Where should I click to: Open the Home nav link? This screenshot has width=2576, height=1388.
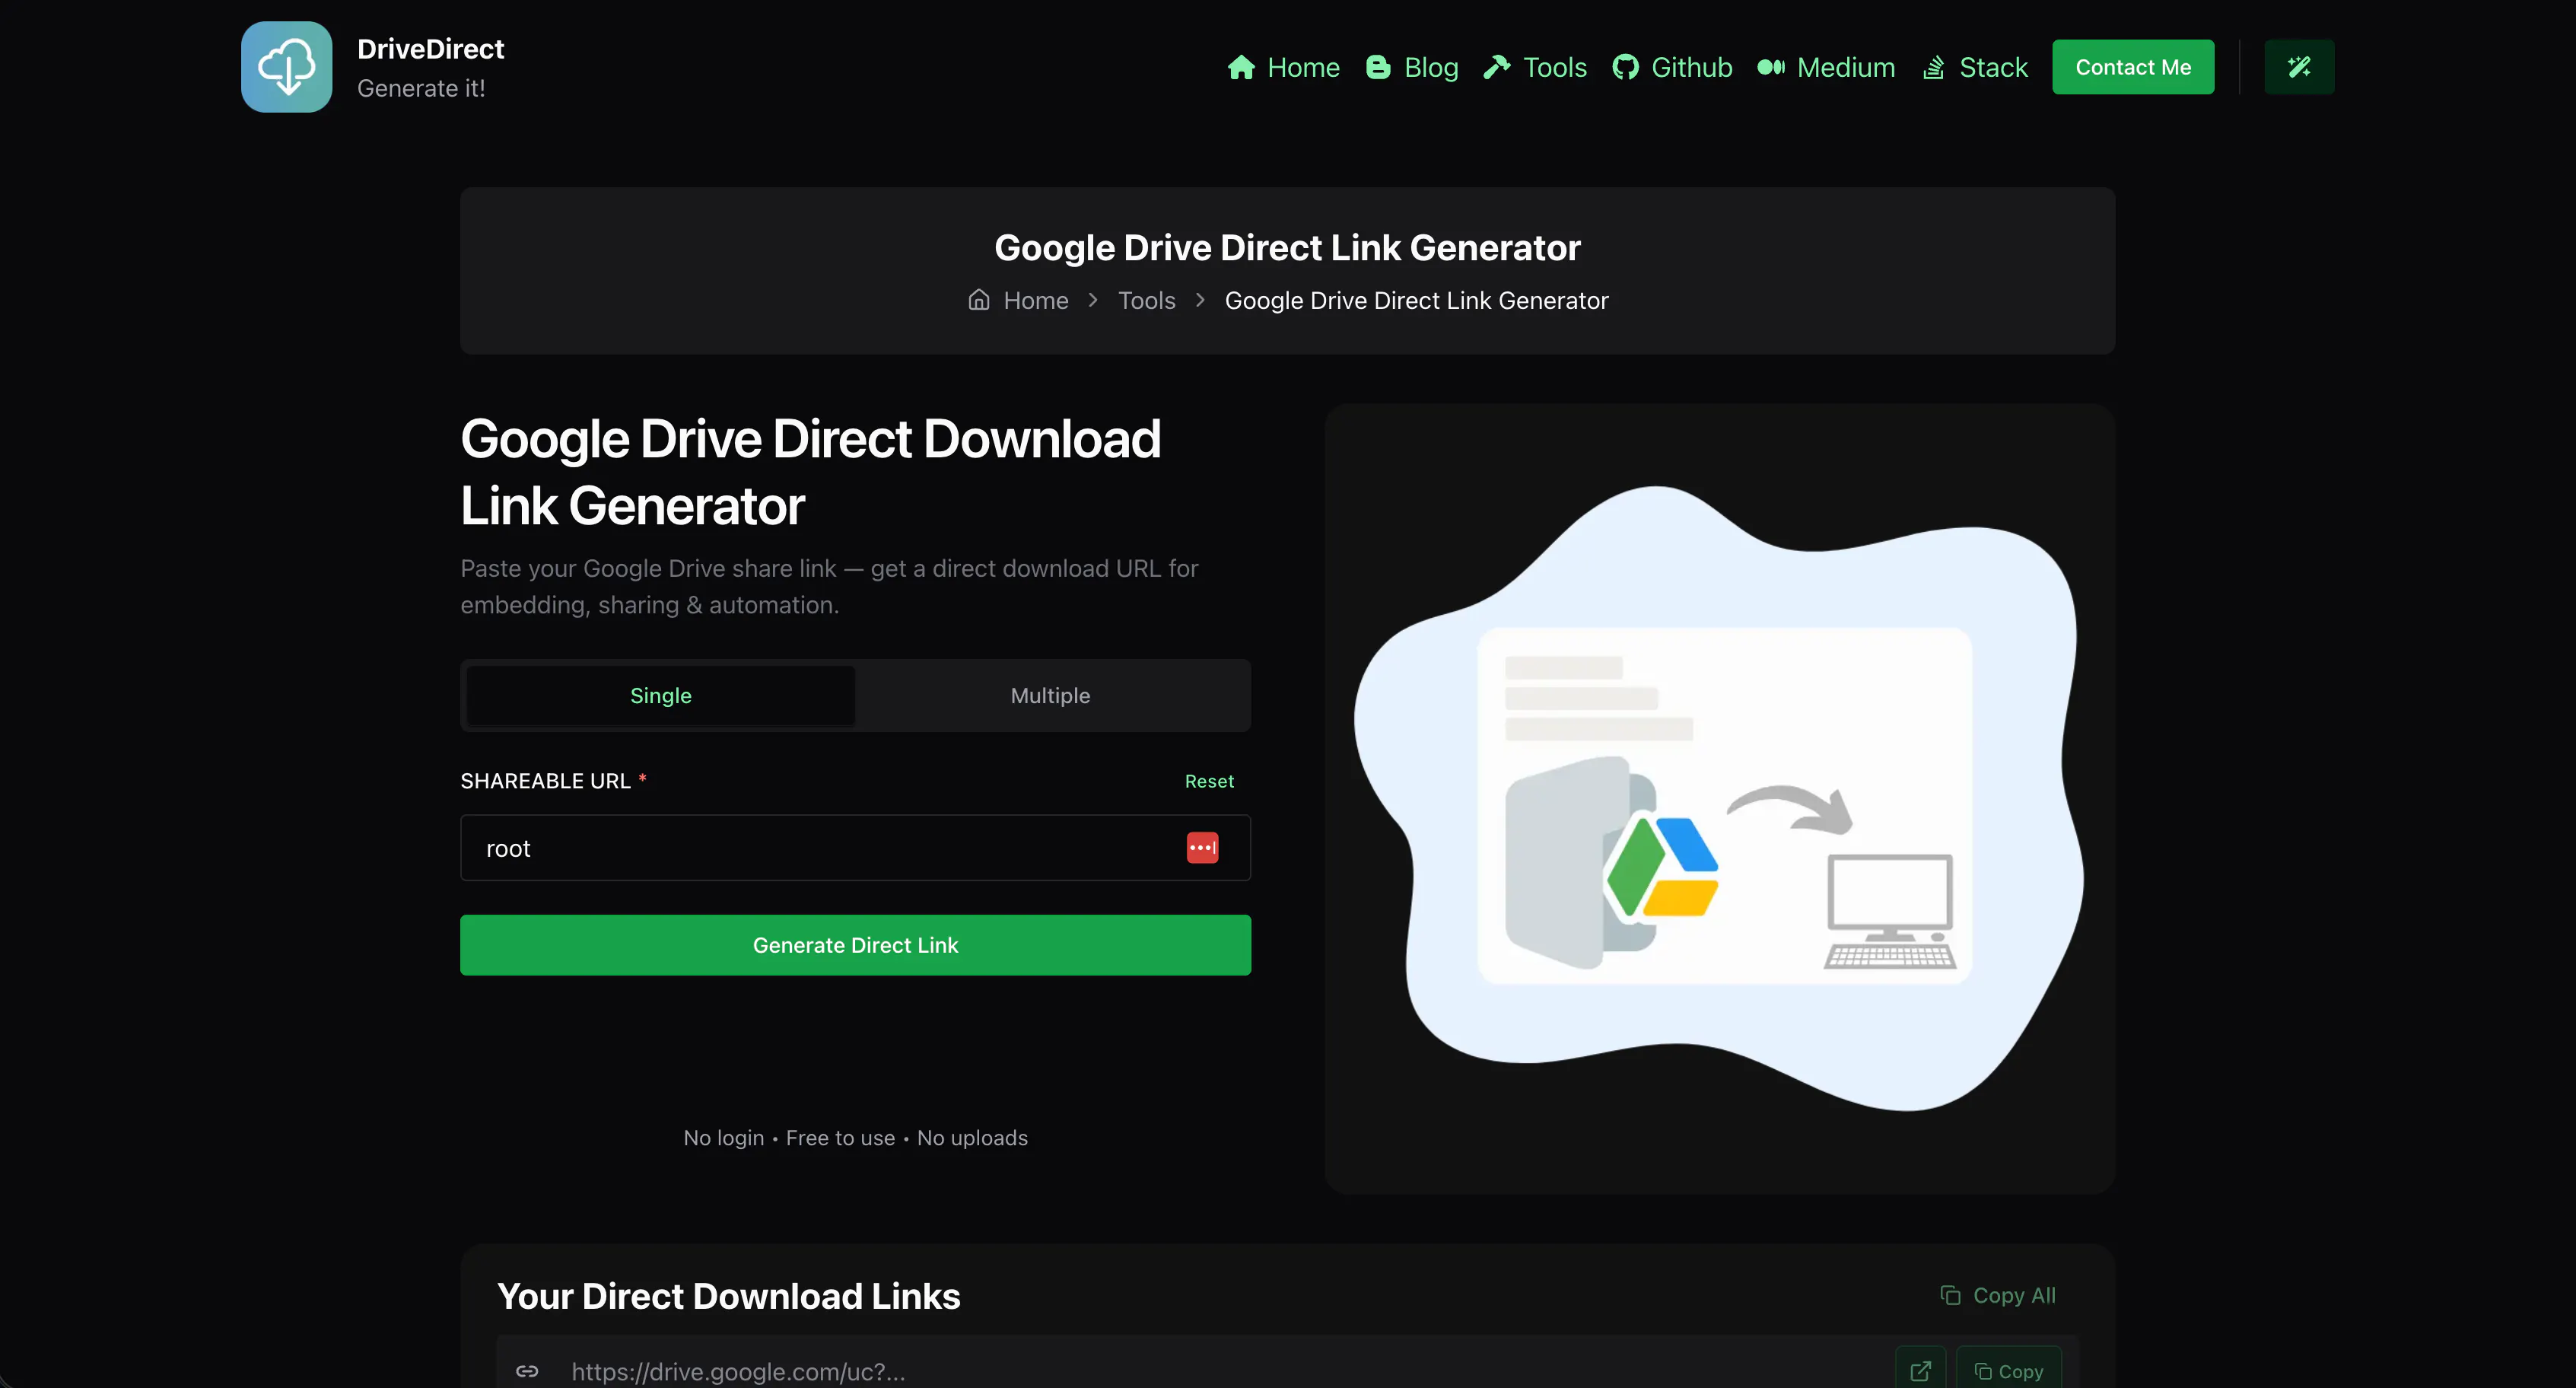1283,67
